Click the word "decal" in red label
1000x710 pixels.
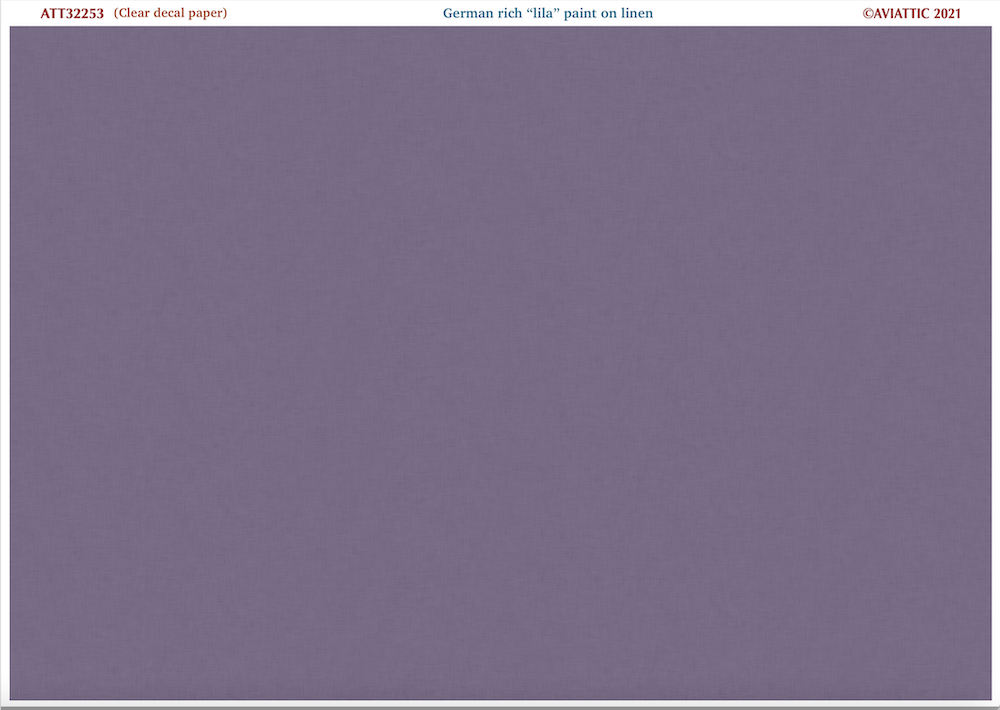click(x=169, y=13)
